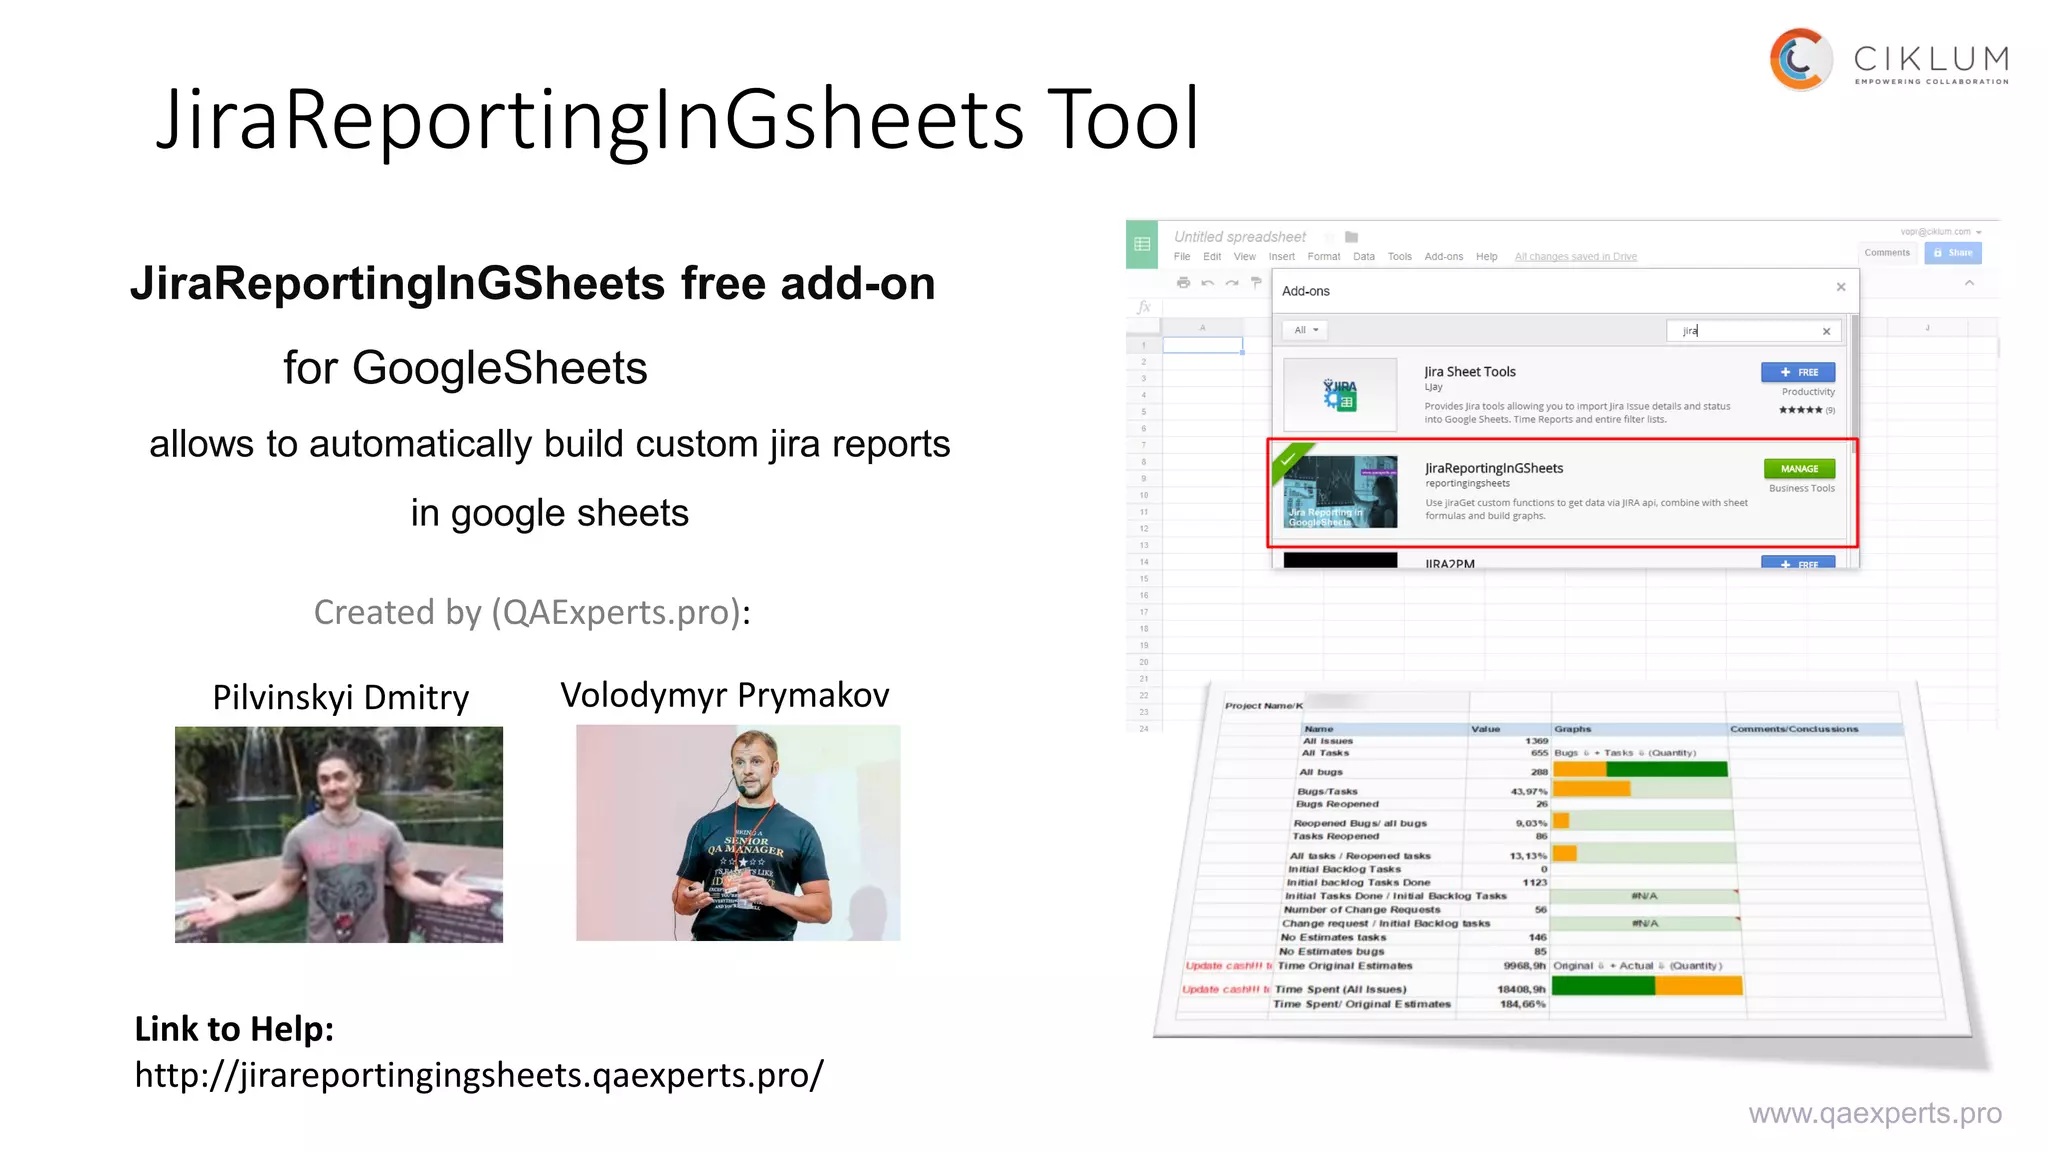Click the print icon in Sheets toolbar
Screen dimensions: 2048x1152
[x=1183, y=283]
